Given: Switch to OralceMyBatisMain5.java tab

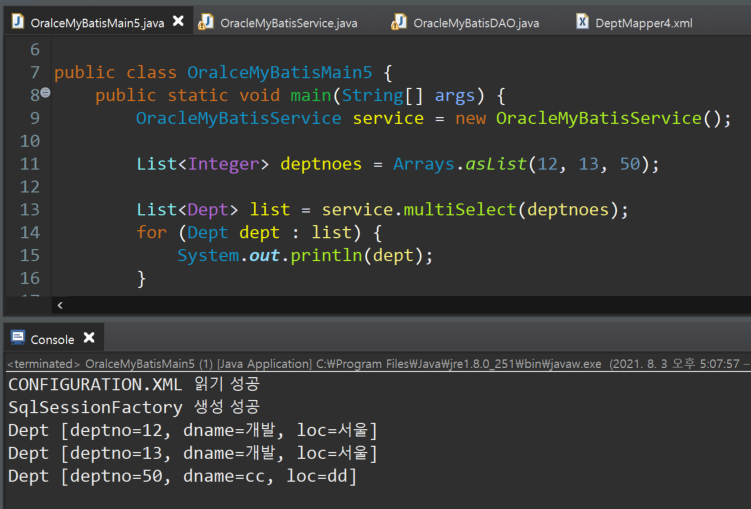Looking at the screenshot, I should pos(97,23).
